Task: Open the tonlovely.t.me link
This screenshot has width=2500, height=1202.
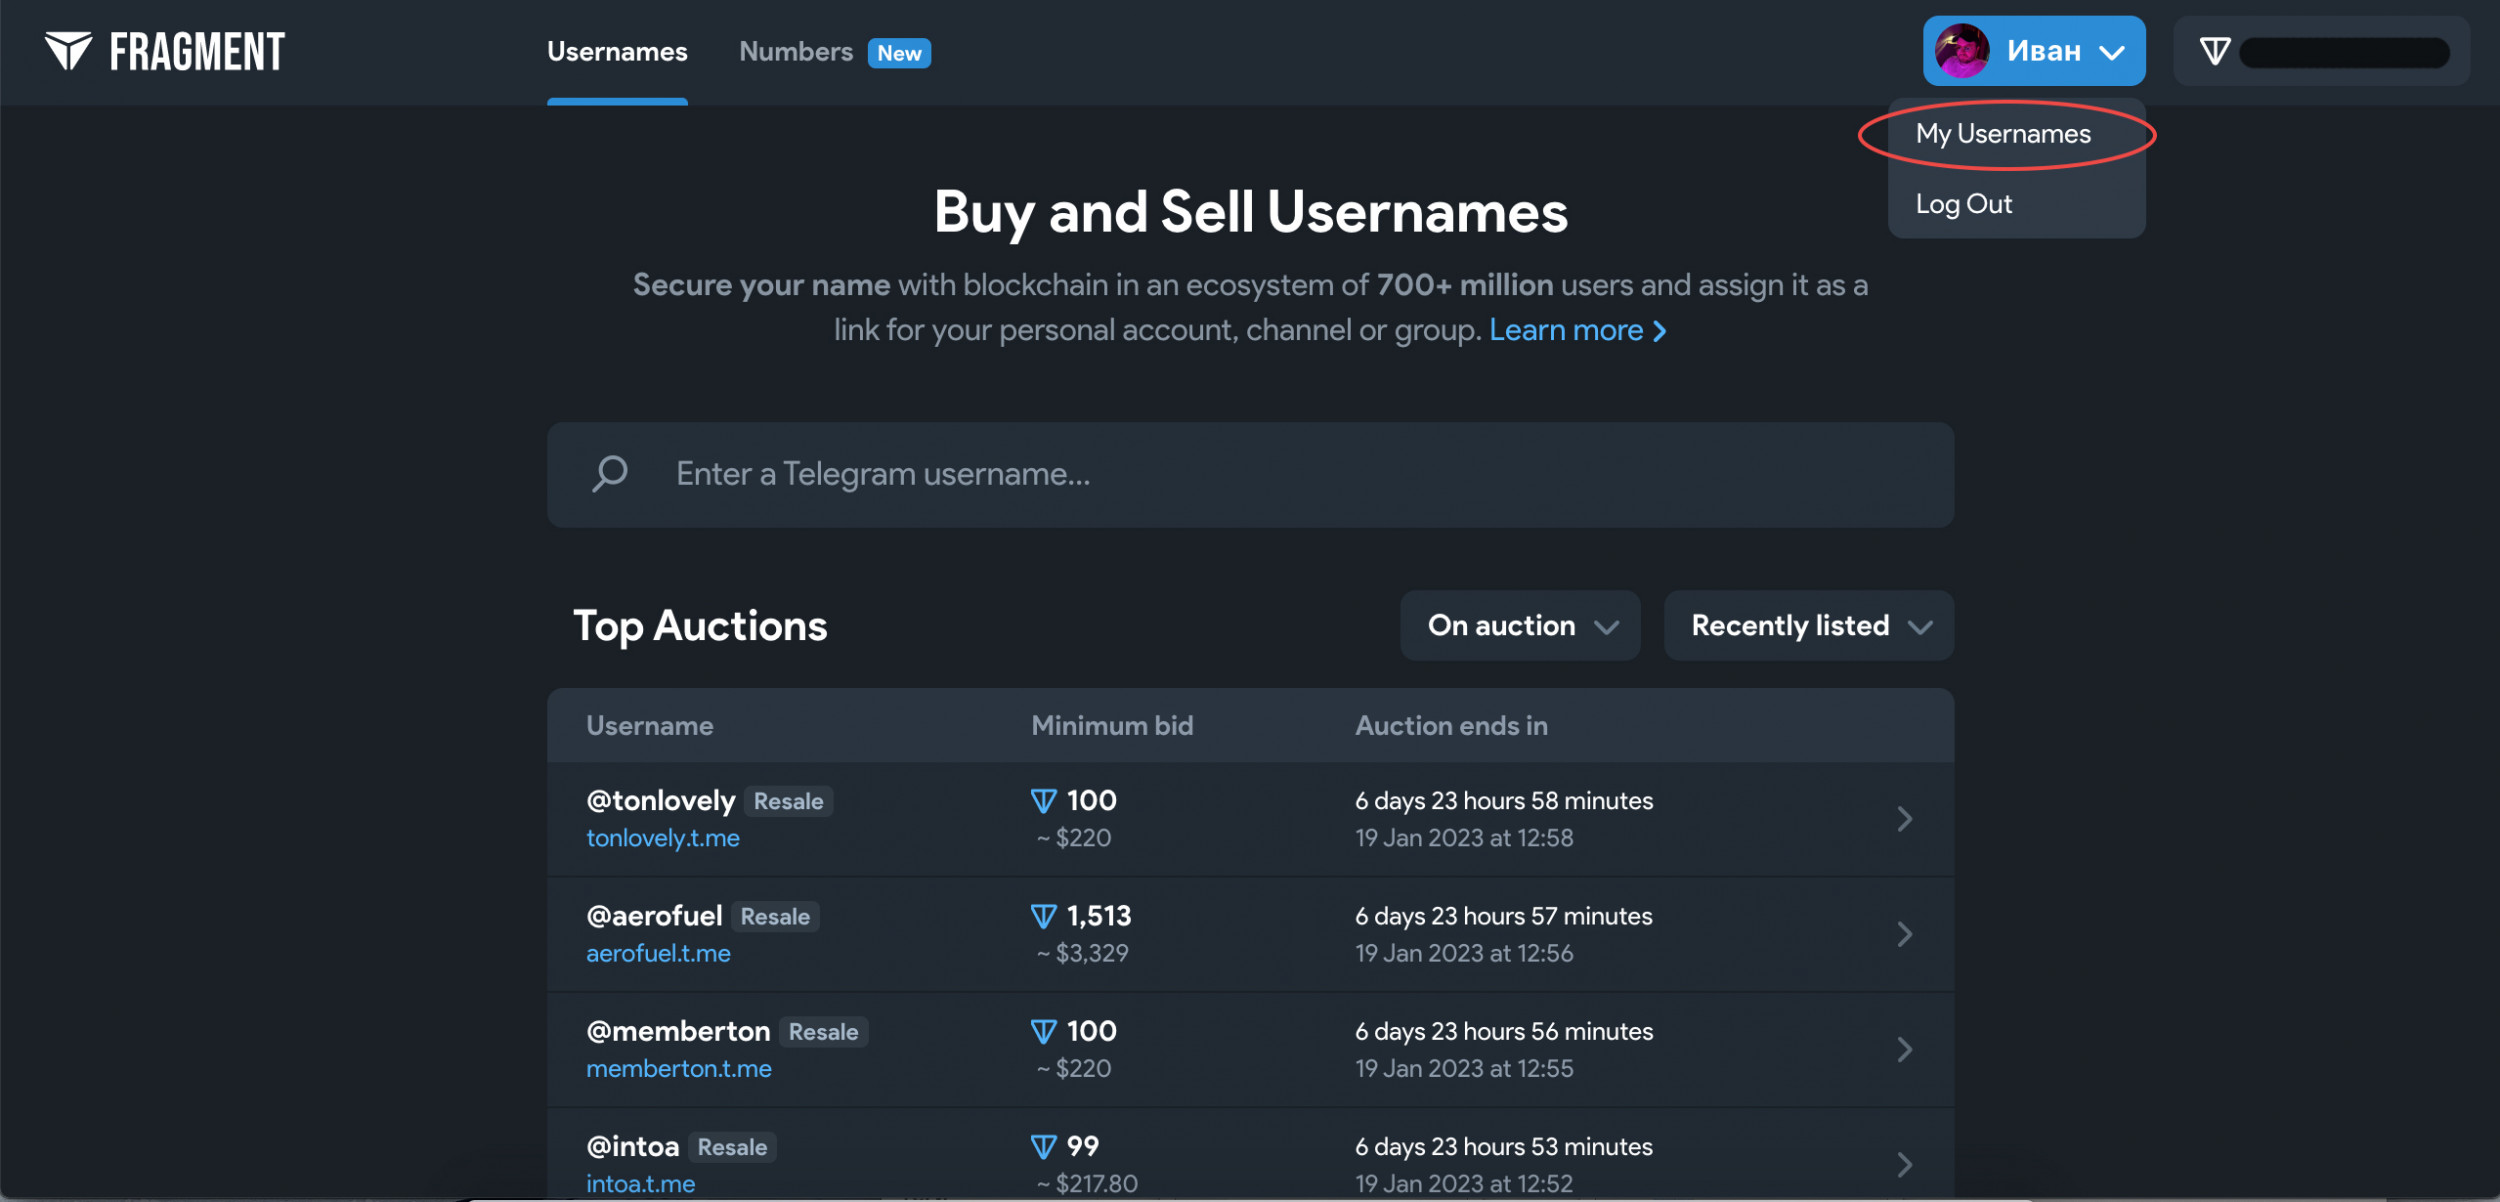Action: [662, 838]
